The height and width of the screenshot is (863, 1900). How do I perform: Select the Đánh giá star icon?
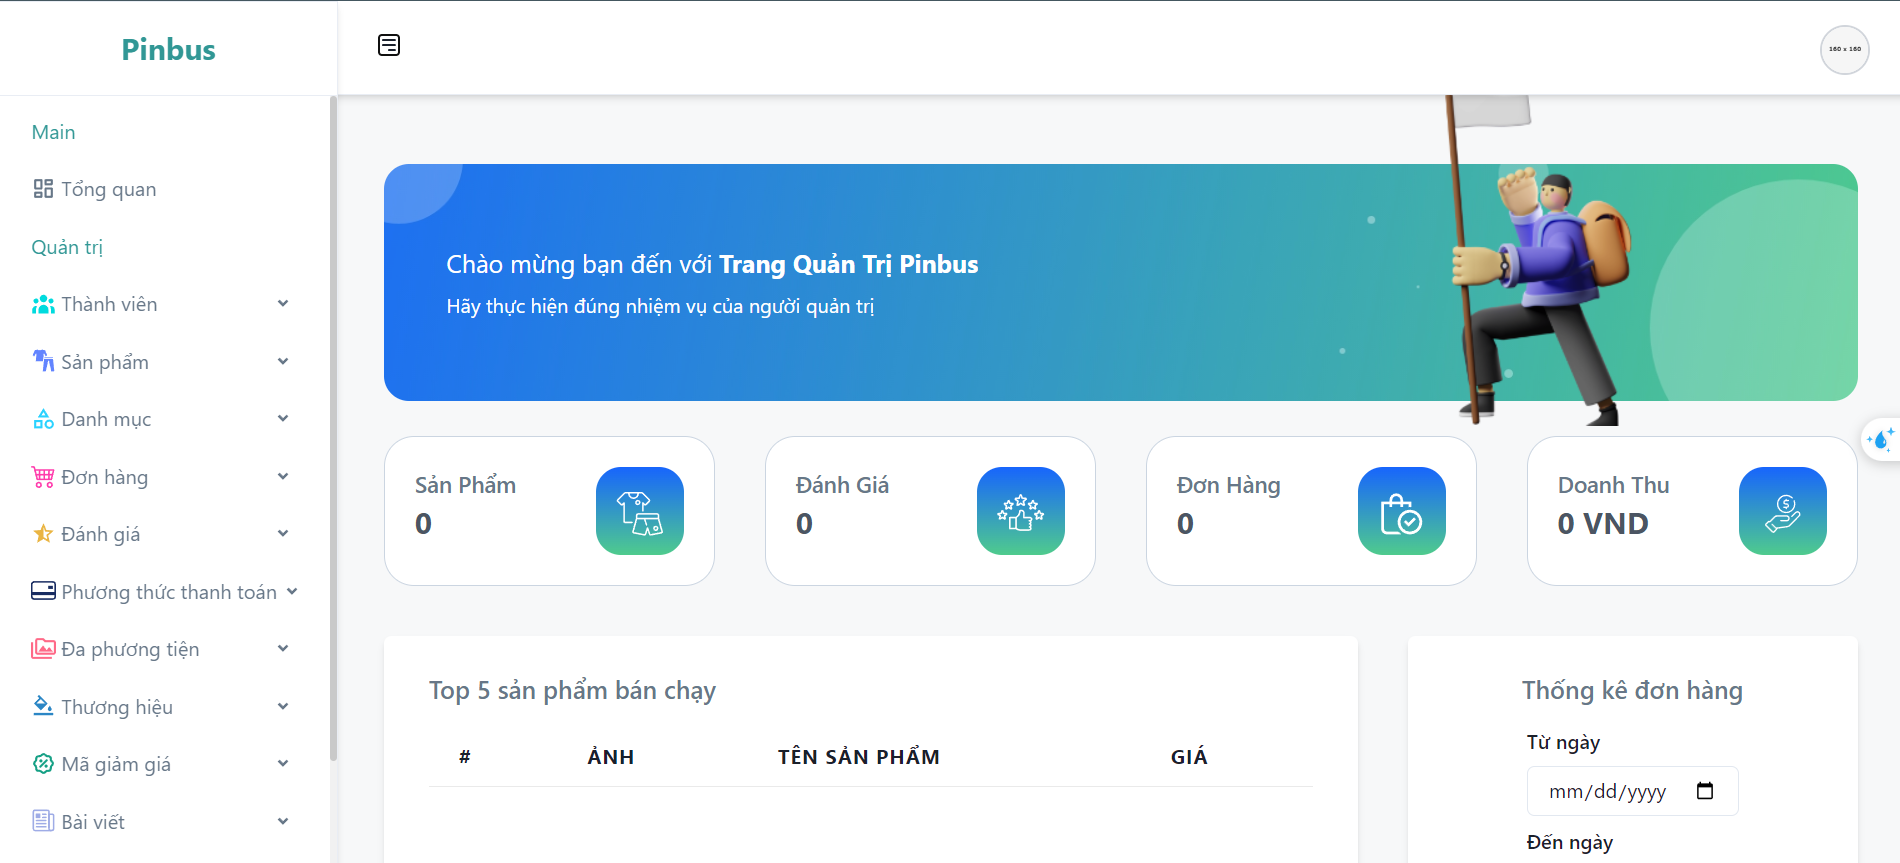[x=43, y=534]
